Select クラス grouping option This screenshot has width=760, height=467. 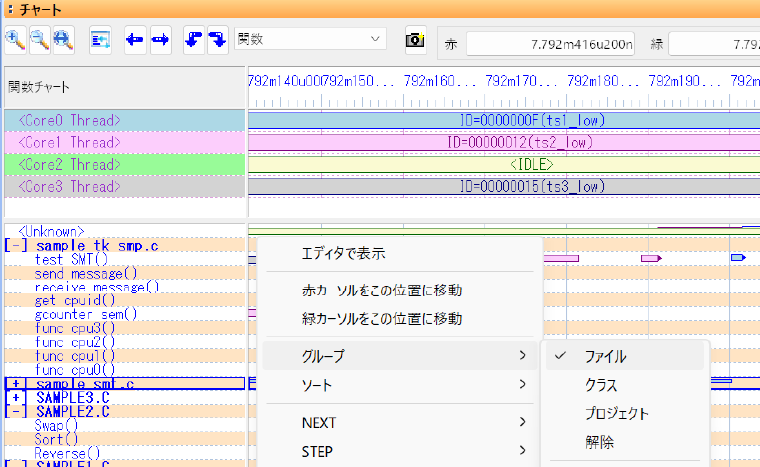(x=625, y=385)
